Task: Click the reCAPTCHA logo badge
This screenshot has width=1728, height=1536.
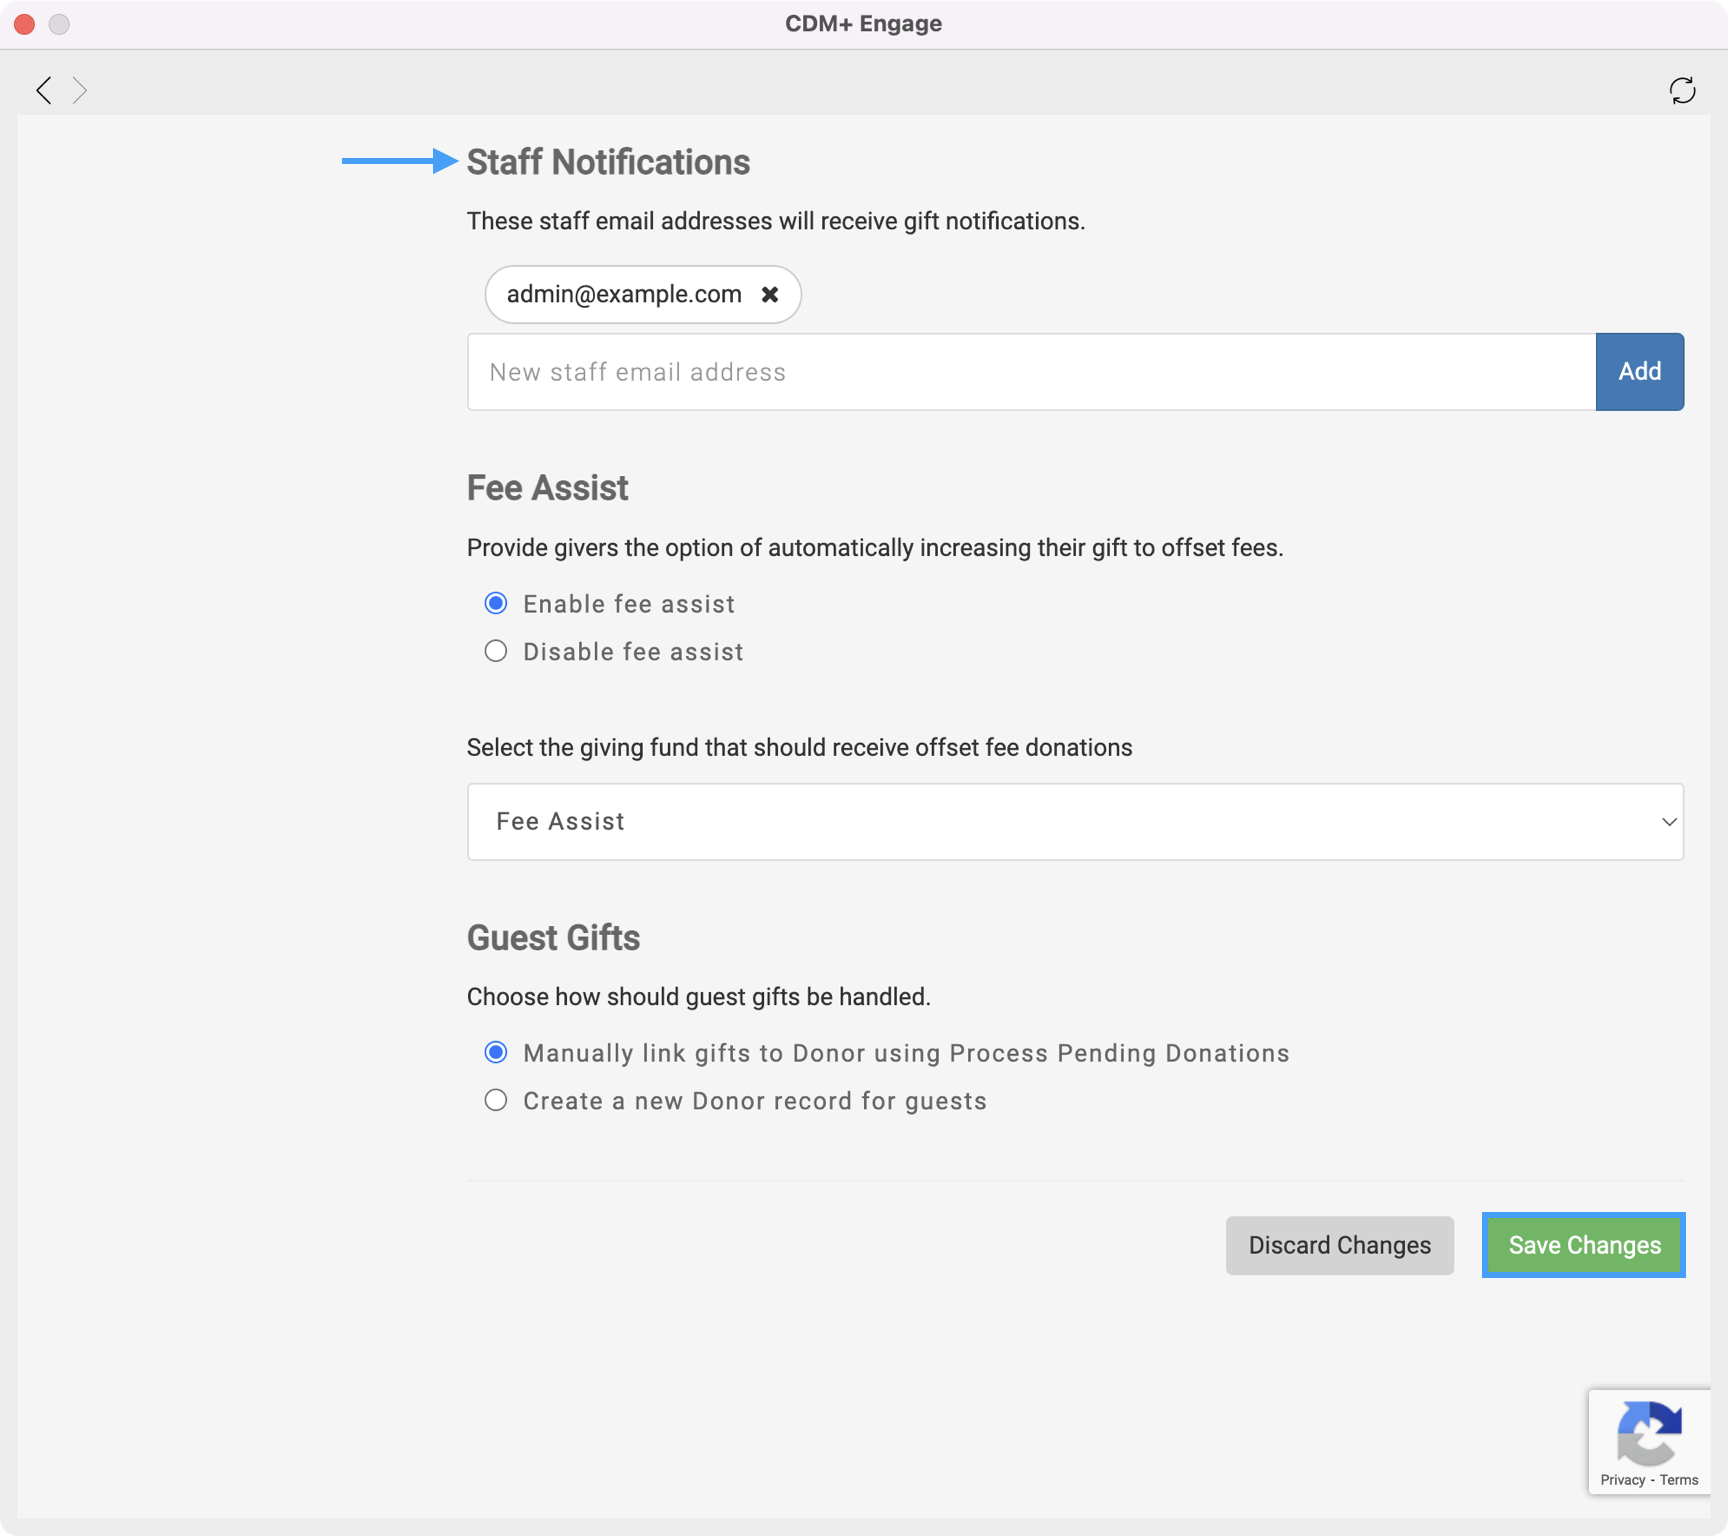Action: pyautogui.click(x=1648, y=1432)
